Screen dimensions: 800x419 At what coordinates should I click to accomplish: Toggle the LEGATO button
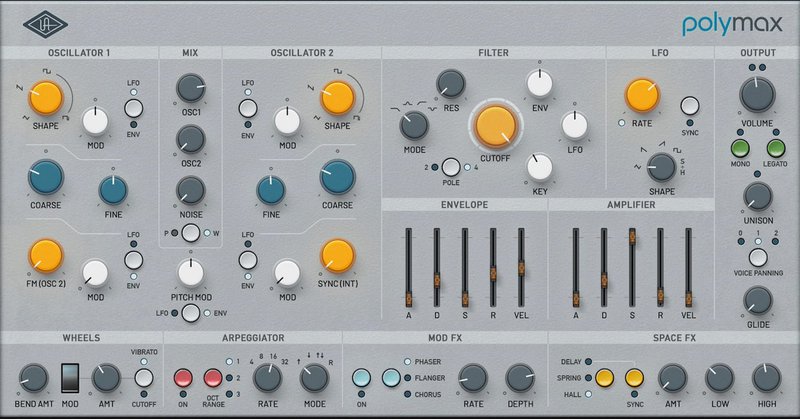(776, 149)
